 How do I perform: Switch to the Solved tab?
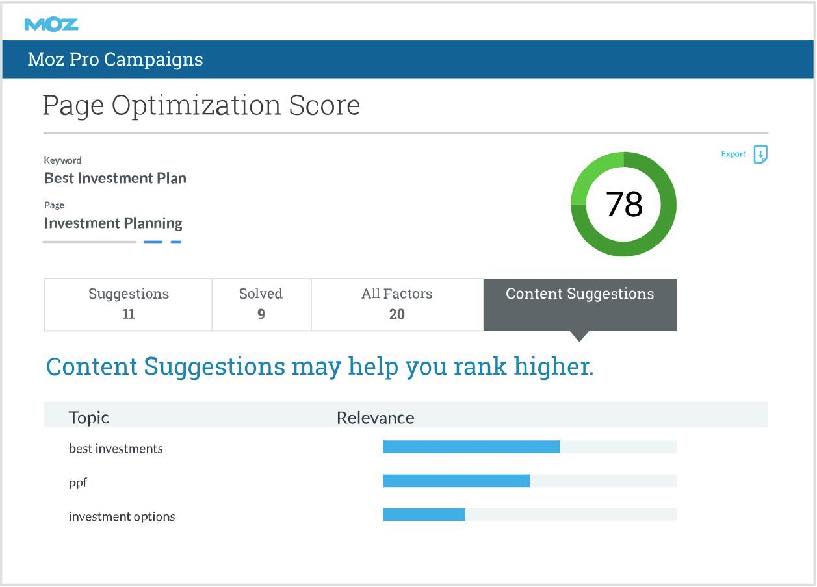(260, 303)
